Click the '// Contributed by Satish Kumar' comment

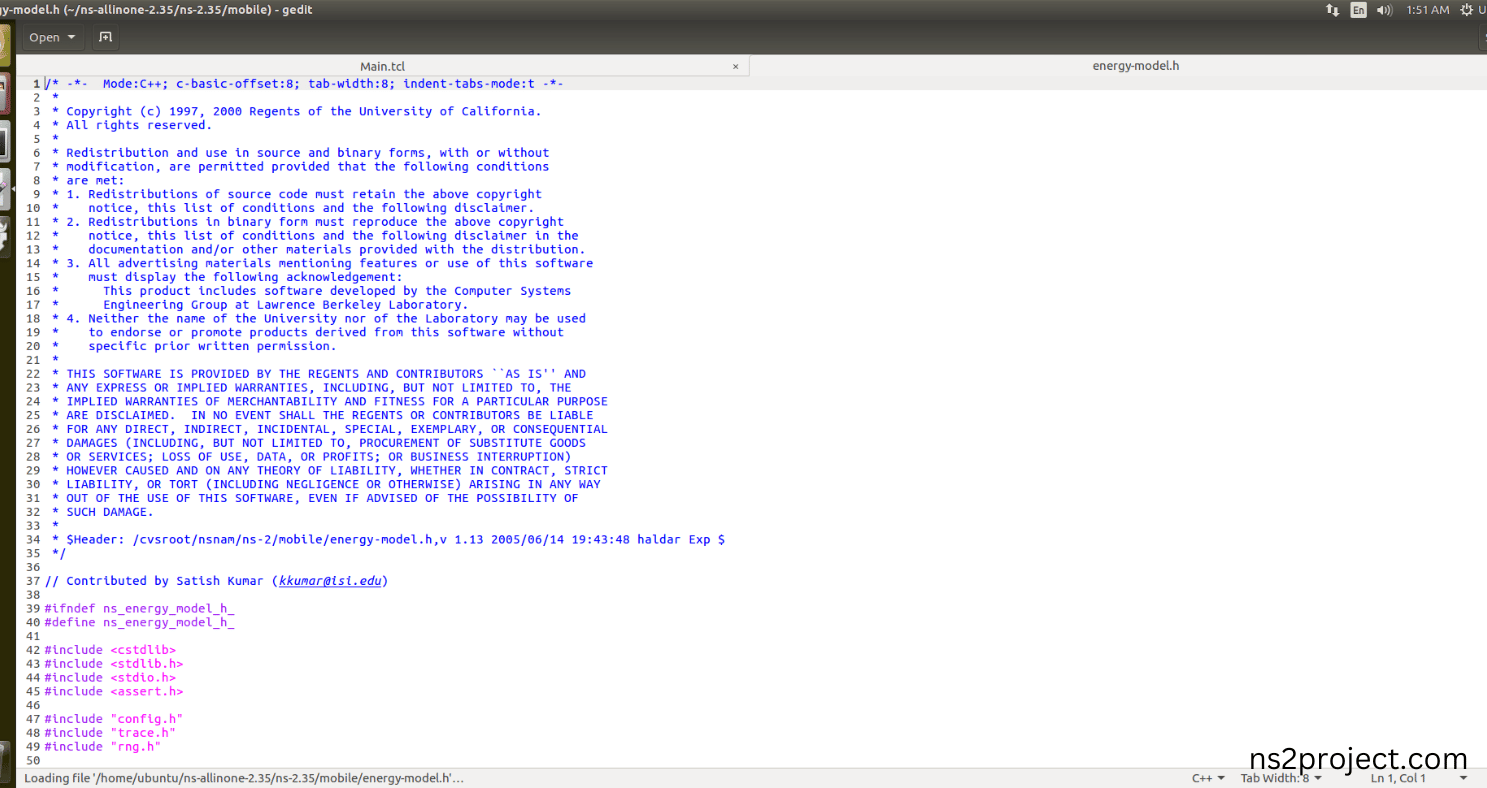pos(216,581)
